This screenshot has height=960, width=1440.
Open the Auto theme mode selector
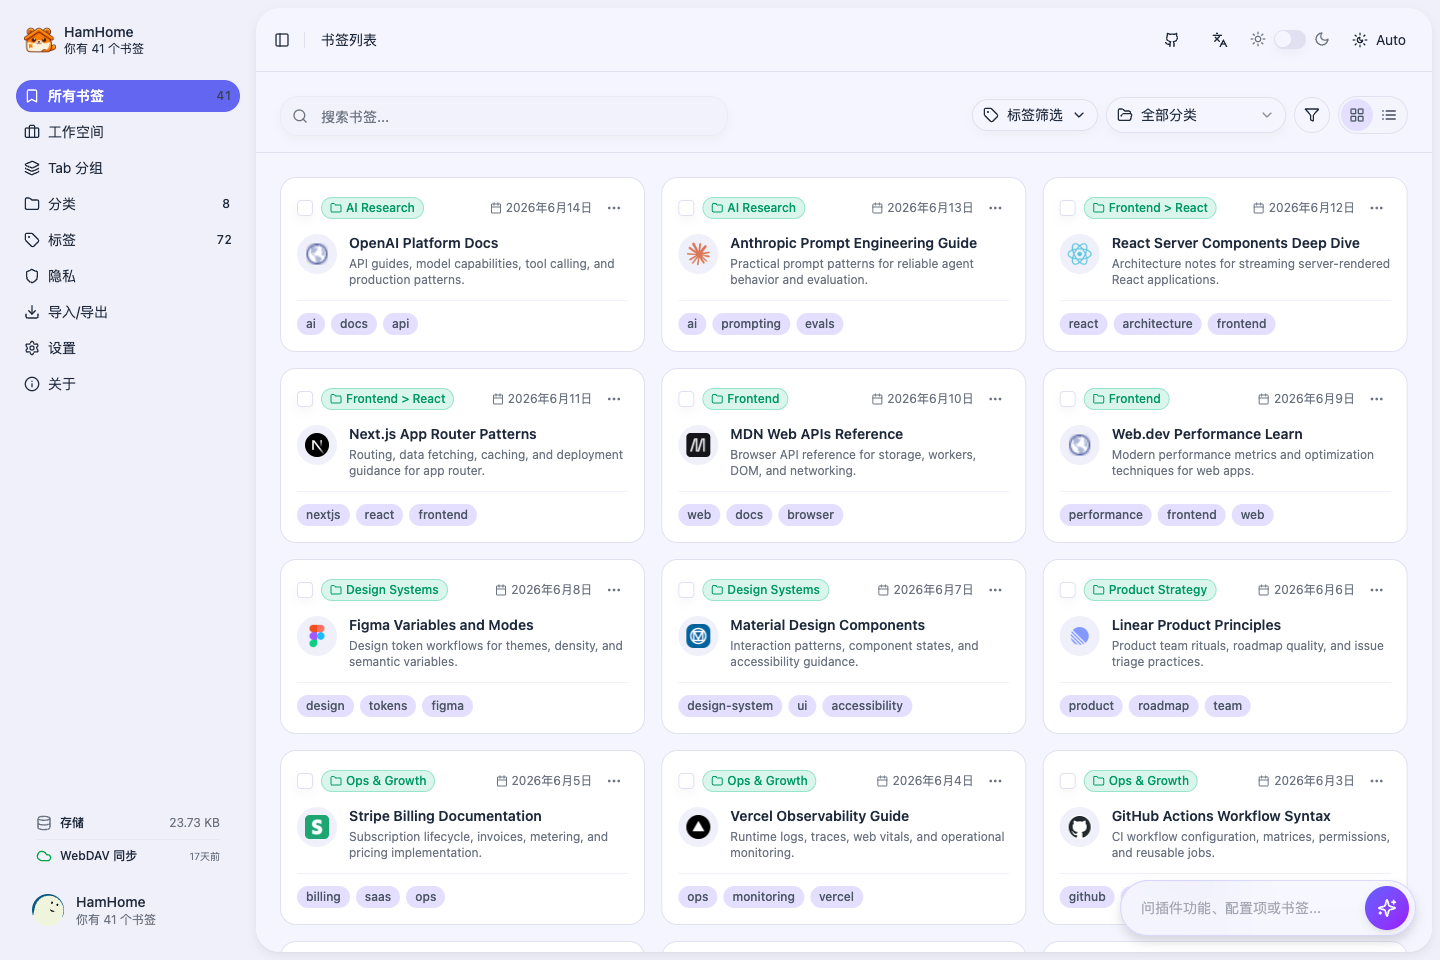[1379, 40]
